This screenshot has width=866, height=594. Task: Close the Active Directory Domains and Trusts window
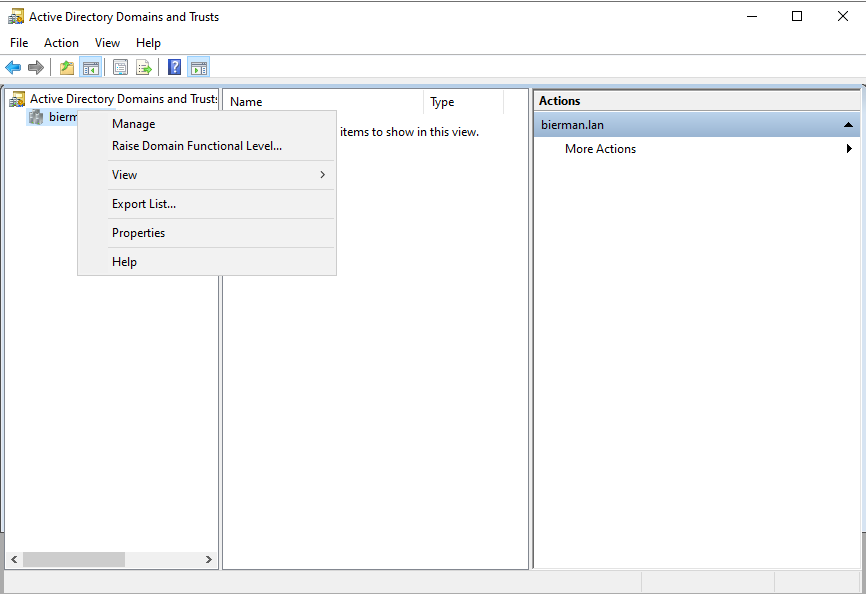tap(843, 16)
